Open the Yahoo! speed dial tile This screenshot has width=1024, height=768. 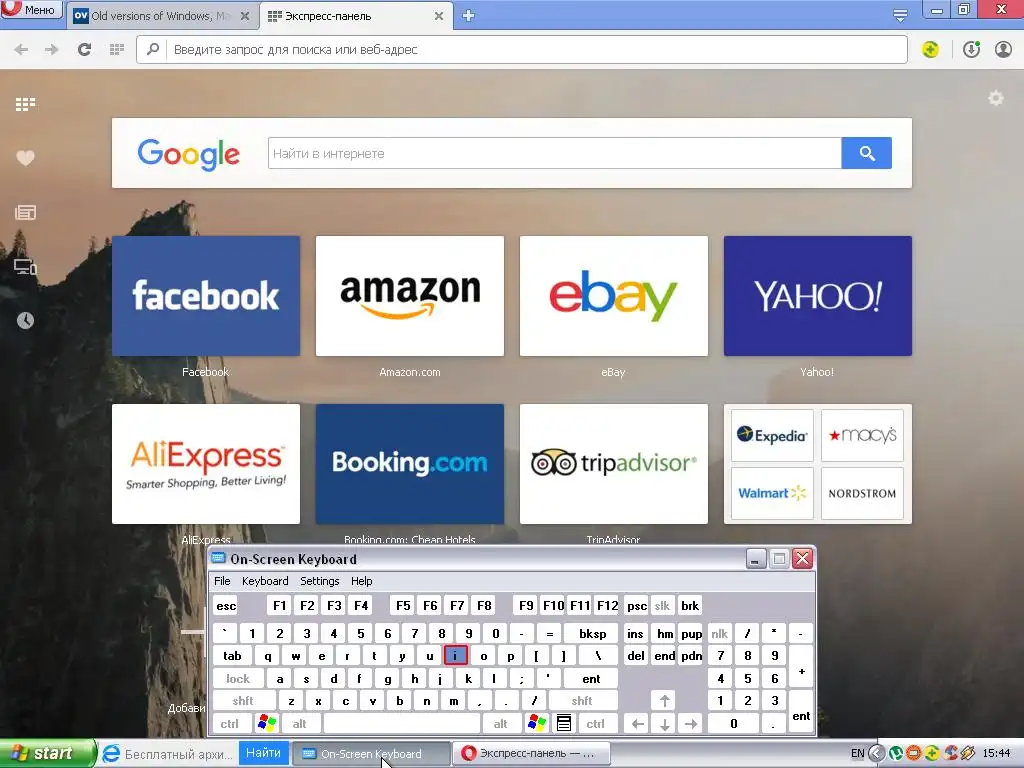pyautogui.click(x=818, y=296)
